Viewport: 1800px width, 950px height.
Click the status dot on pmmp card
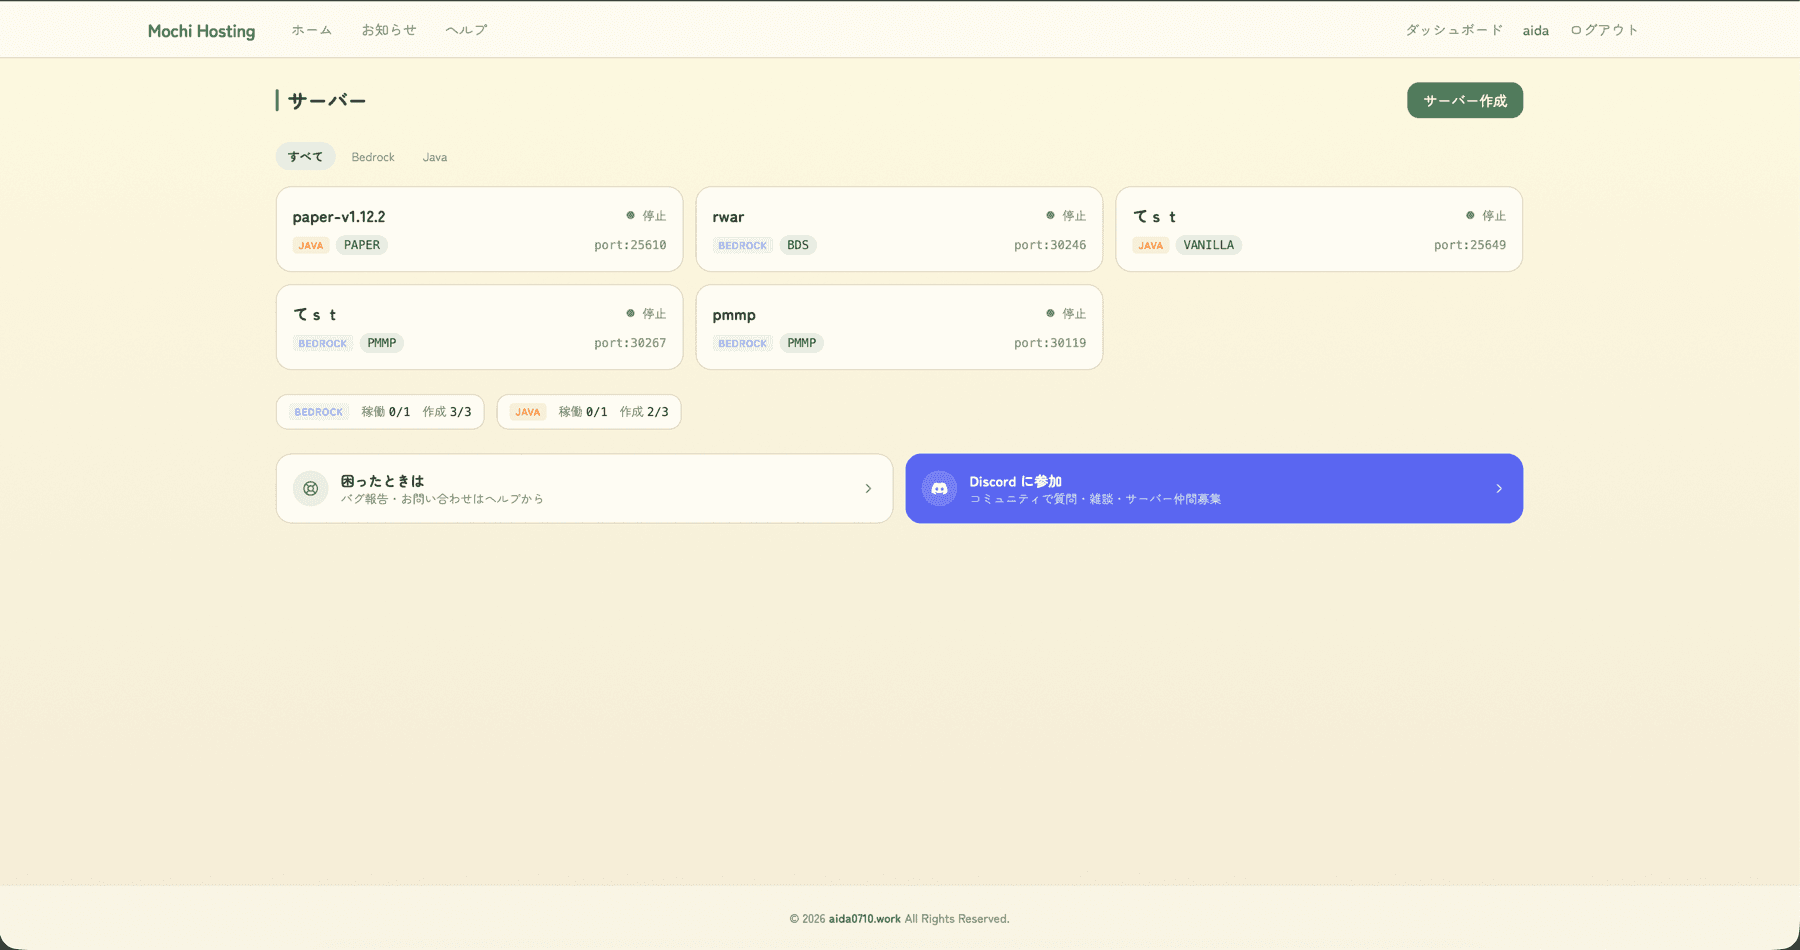point(1050,313)
